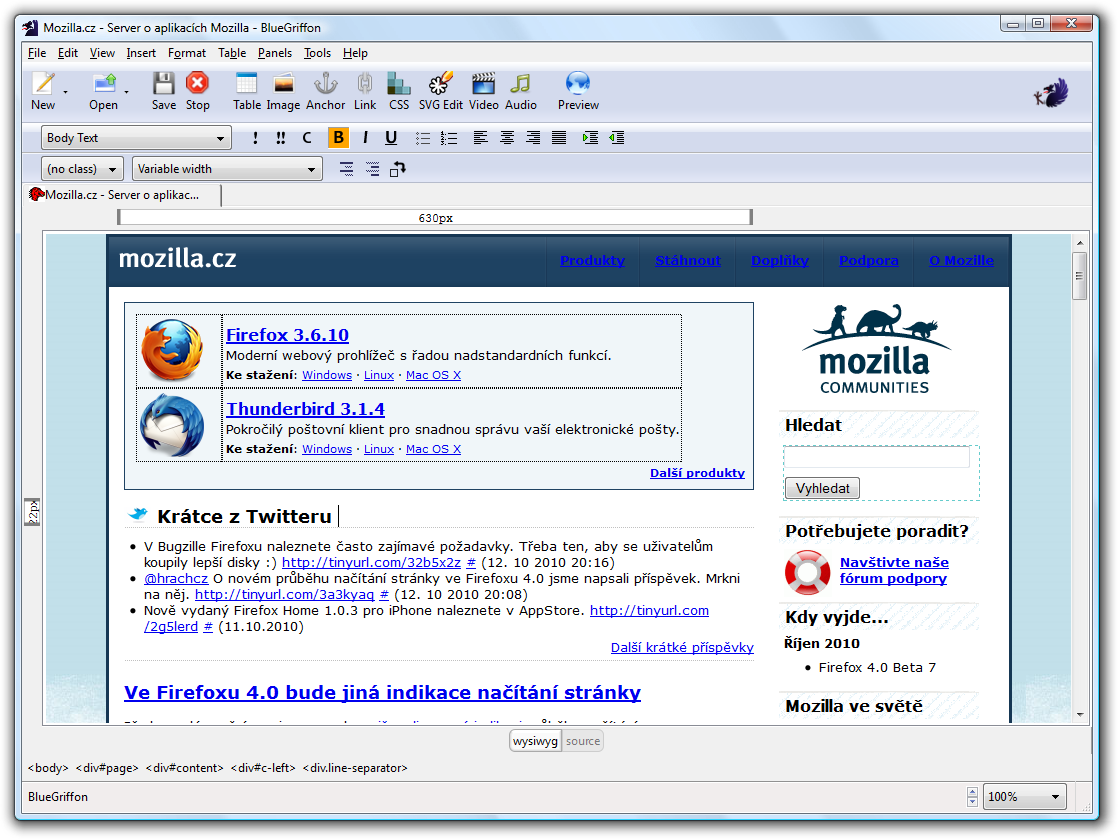Open the 100% zoom dropdown
1118x839 pixels.
point(1025,796)
